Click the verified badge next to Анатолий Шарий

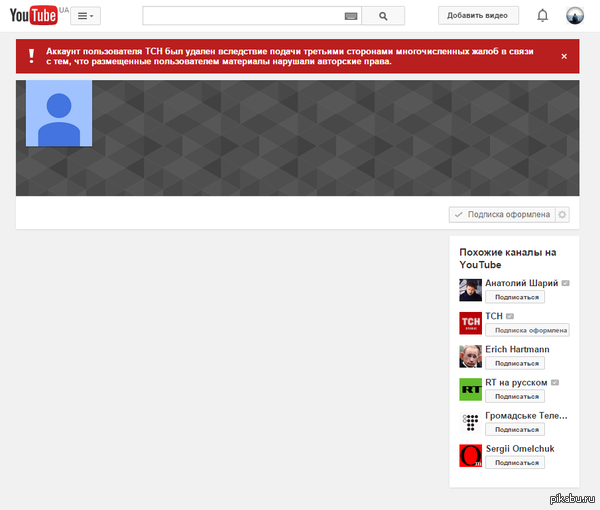566,283
